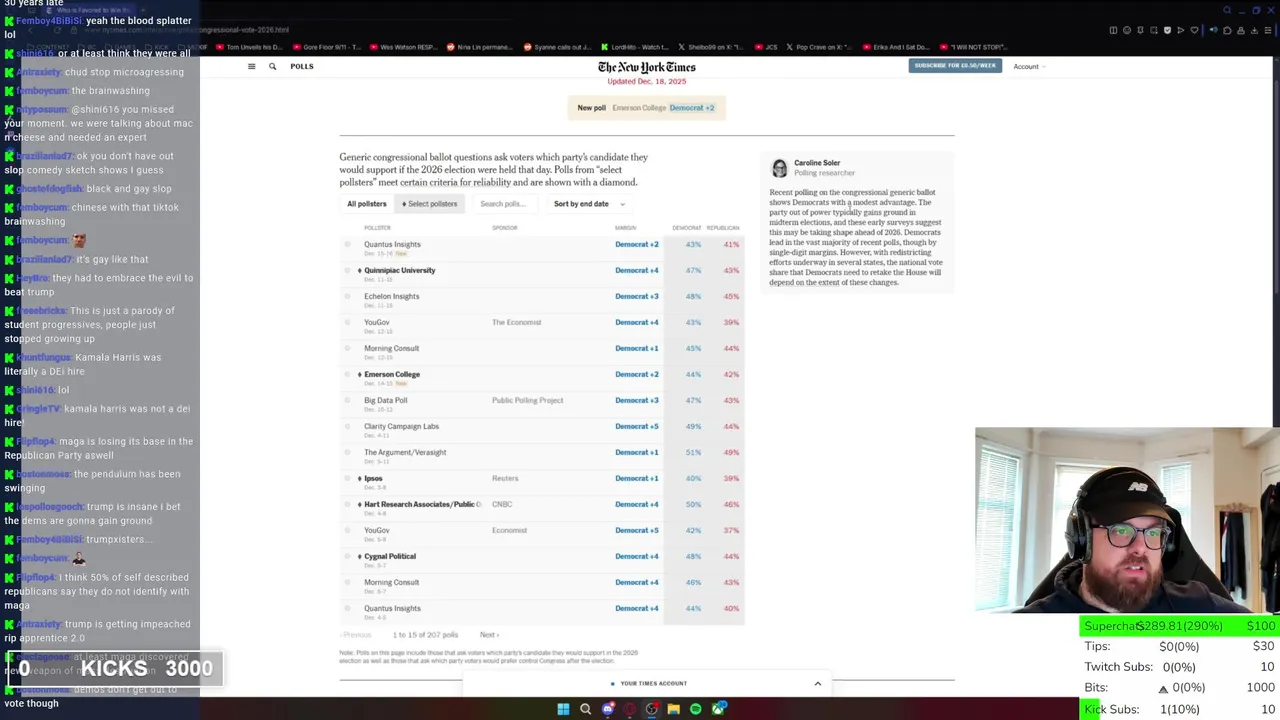Click the Superchat goal bar overlay

(x=1179, y=626)
